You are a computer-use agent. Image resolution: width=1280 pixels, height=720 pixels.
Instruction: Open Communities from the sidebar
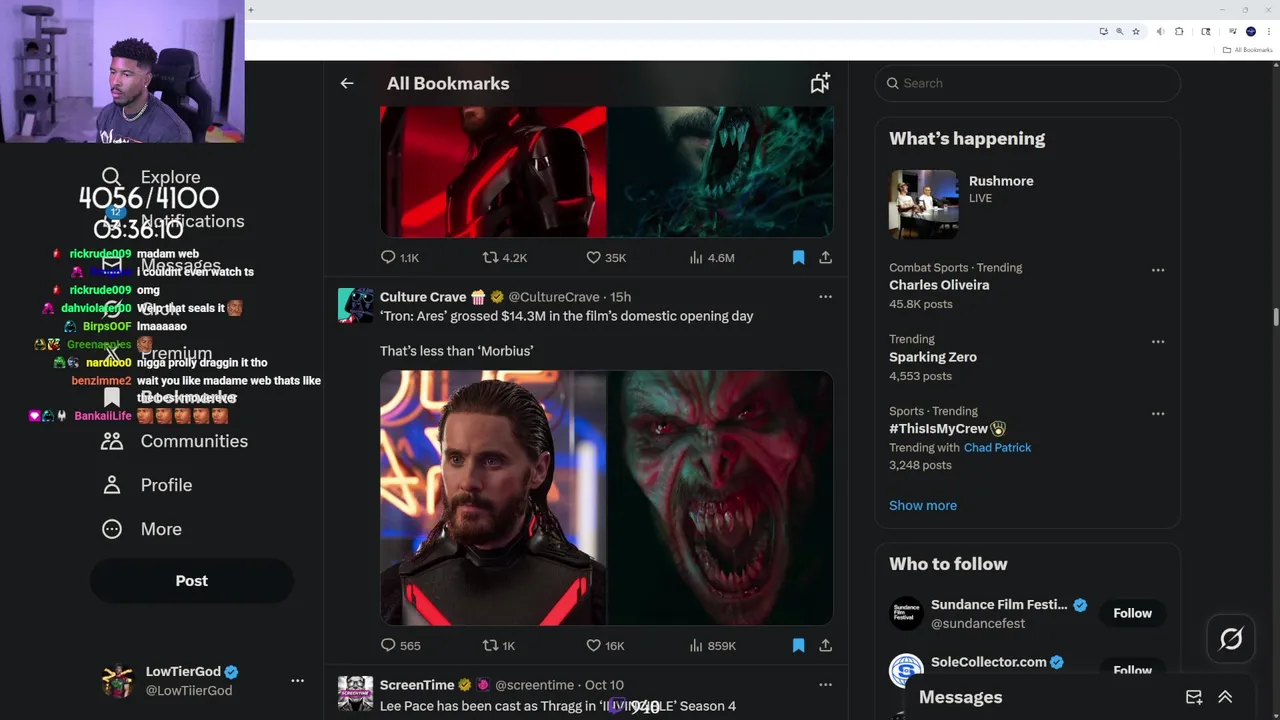(175, 441)
